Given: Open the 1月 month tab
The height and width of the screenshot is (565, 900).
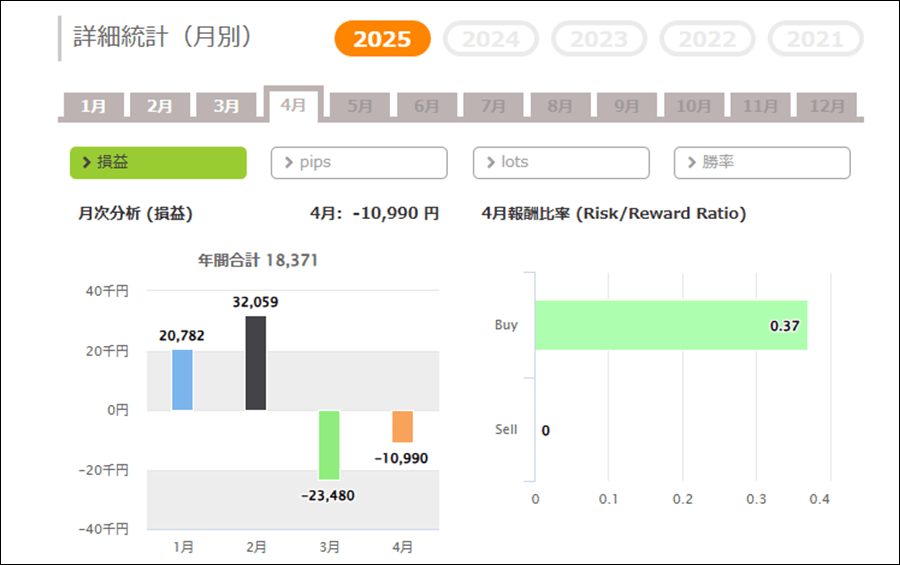Looking at the screenshot, I should pos(94,105).
